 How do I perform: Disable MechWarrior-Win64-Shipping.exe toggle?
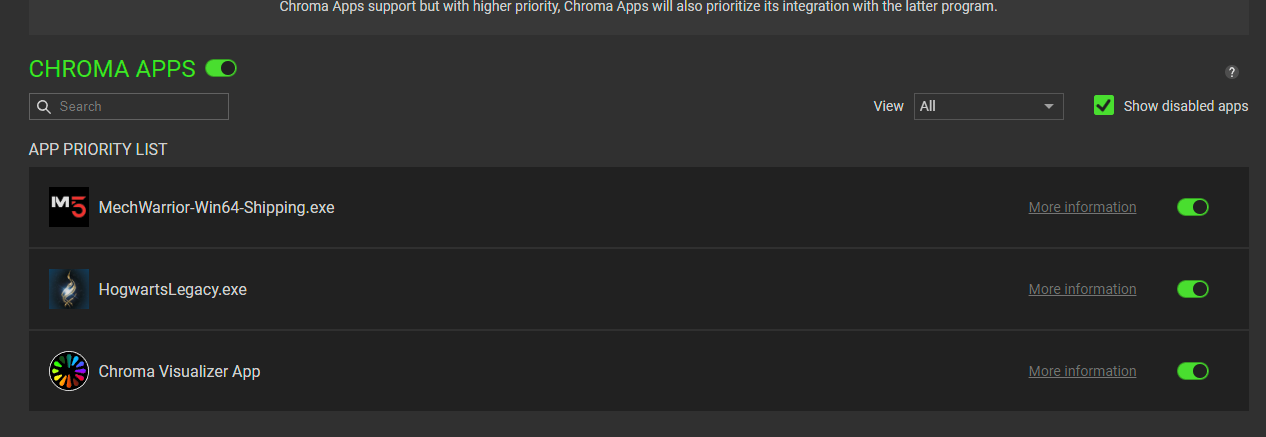(x=1193, y=207)
